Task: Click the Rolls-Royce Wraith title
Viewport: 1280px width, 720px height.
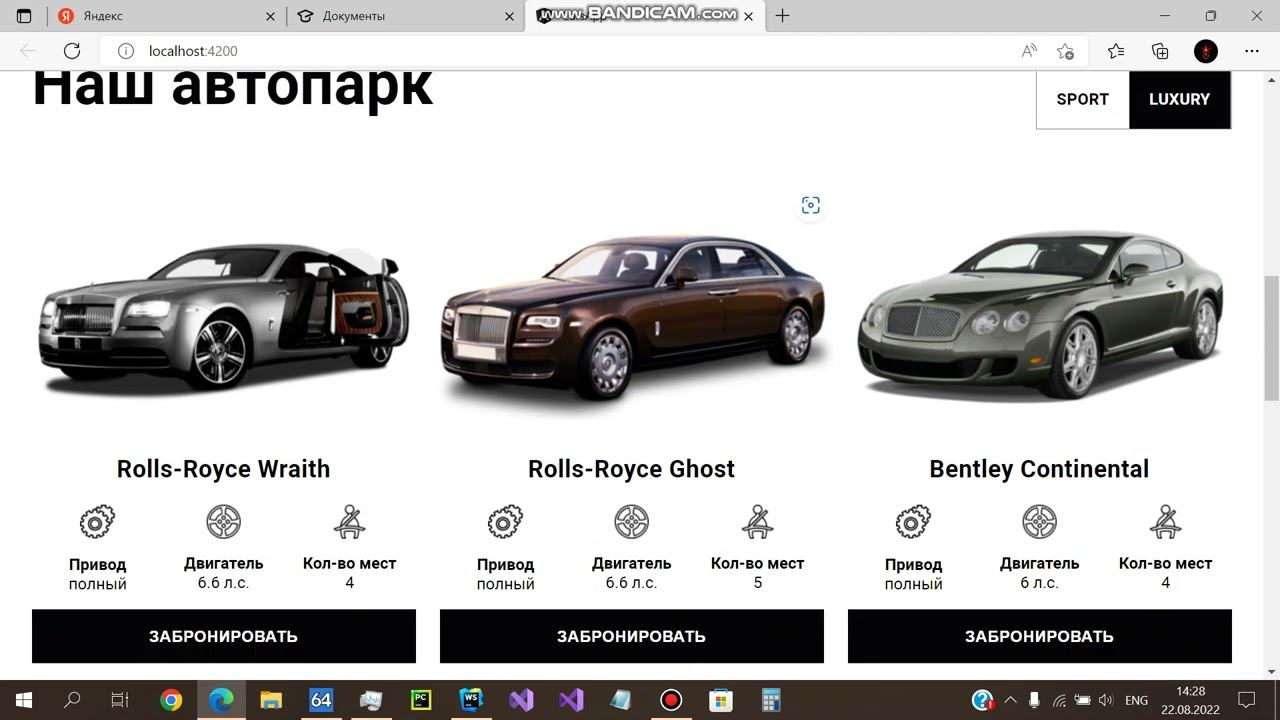Action: (223, 469)
